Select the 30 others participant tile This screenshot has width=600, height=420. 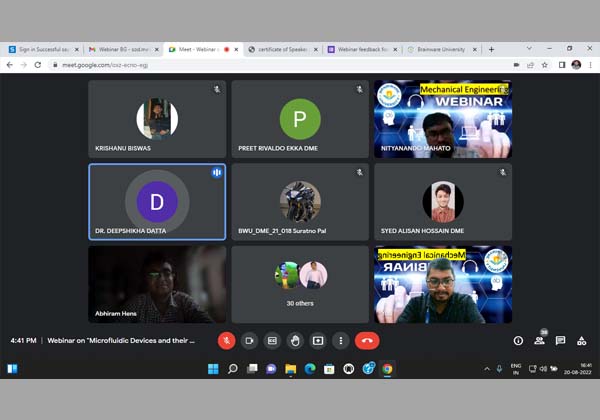point(300,284)
